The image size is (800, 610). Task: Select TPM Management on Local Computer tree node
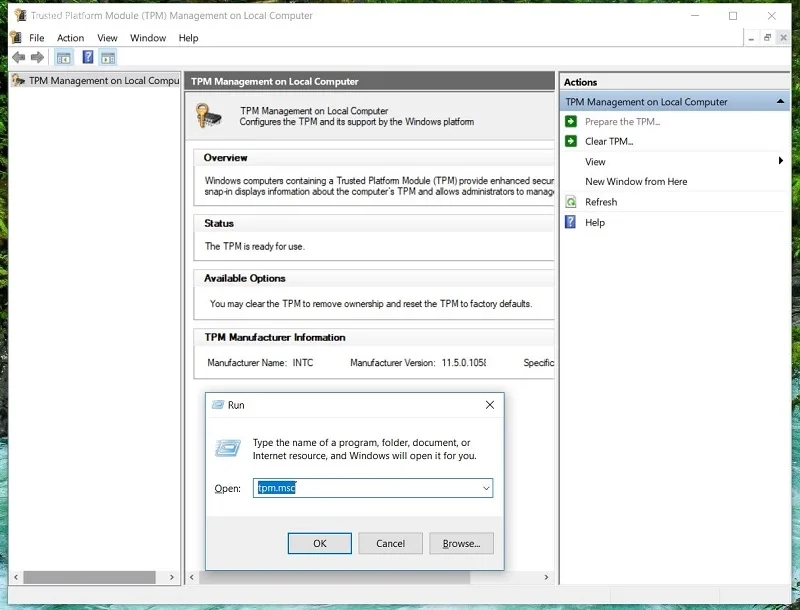coord(96,81)
